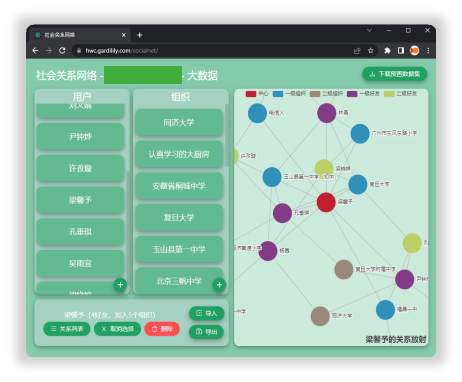The height and width of the screenshot is (382, 462).
Task: Select the blue 福鼎一中 node in the graph
Action: (x=385, y=310)
